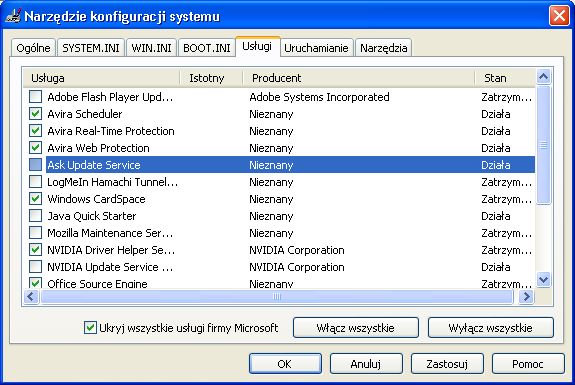Click the system configuration title bar icon
Screen dimensions: 575x385
13,16
